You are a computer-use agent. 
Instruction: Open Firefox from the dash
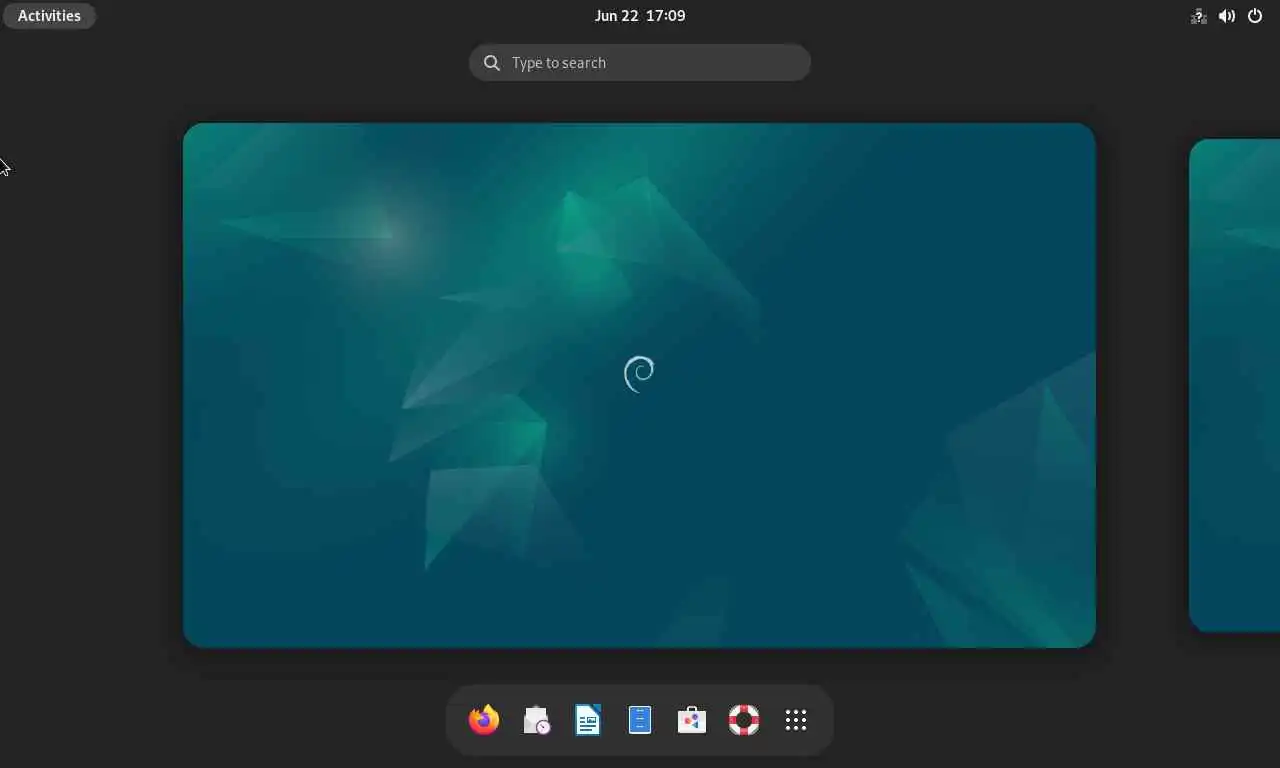pyautogui.click(x=484, y=720)
